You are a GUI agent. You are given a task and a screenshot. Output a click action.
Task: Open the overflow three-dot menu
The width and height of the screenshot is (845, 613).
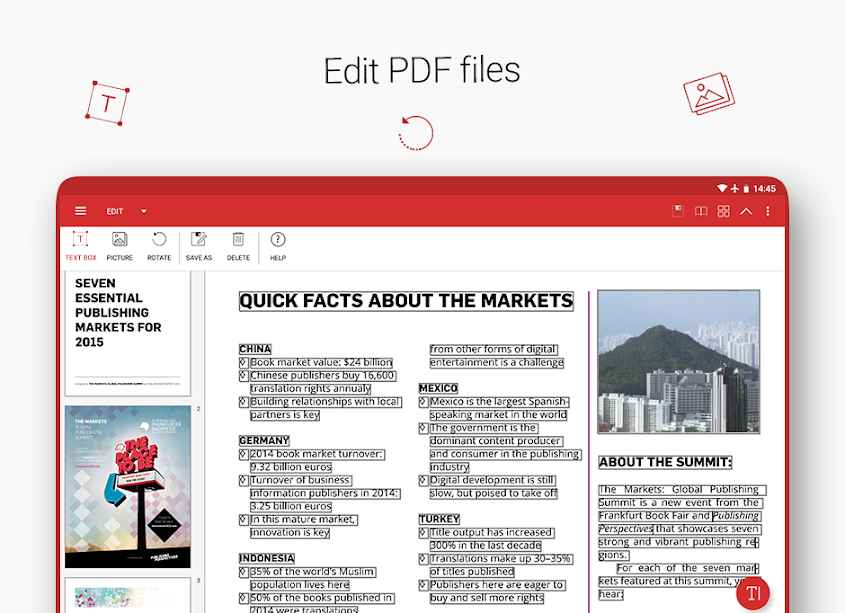(x=768, y=211)
